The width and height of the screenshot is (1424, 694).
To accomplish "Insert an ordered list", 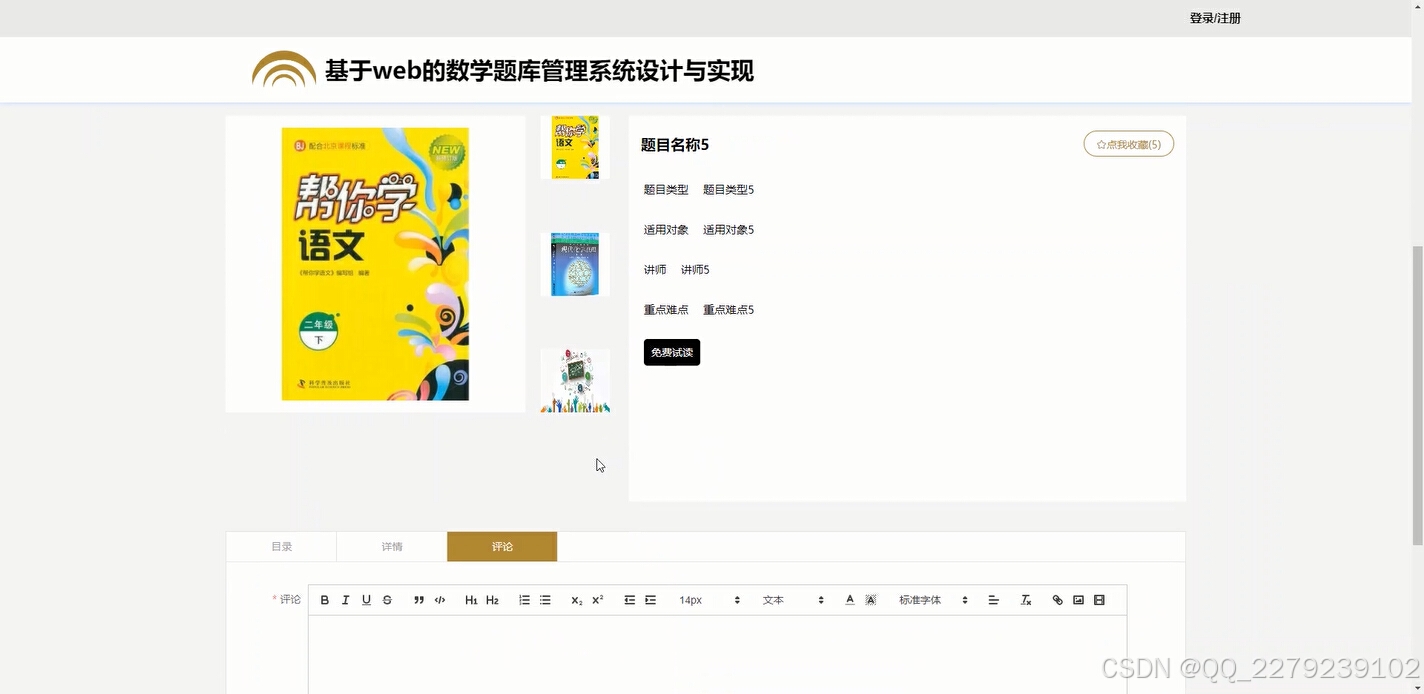I will point(523,599).
